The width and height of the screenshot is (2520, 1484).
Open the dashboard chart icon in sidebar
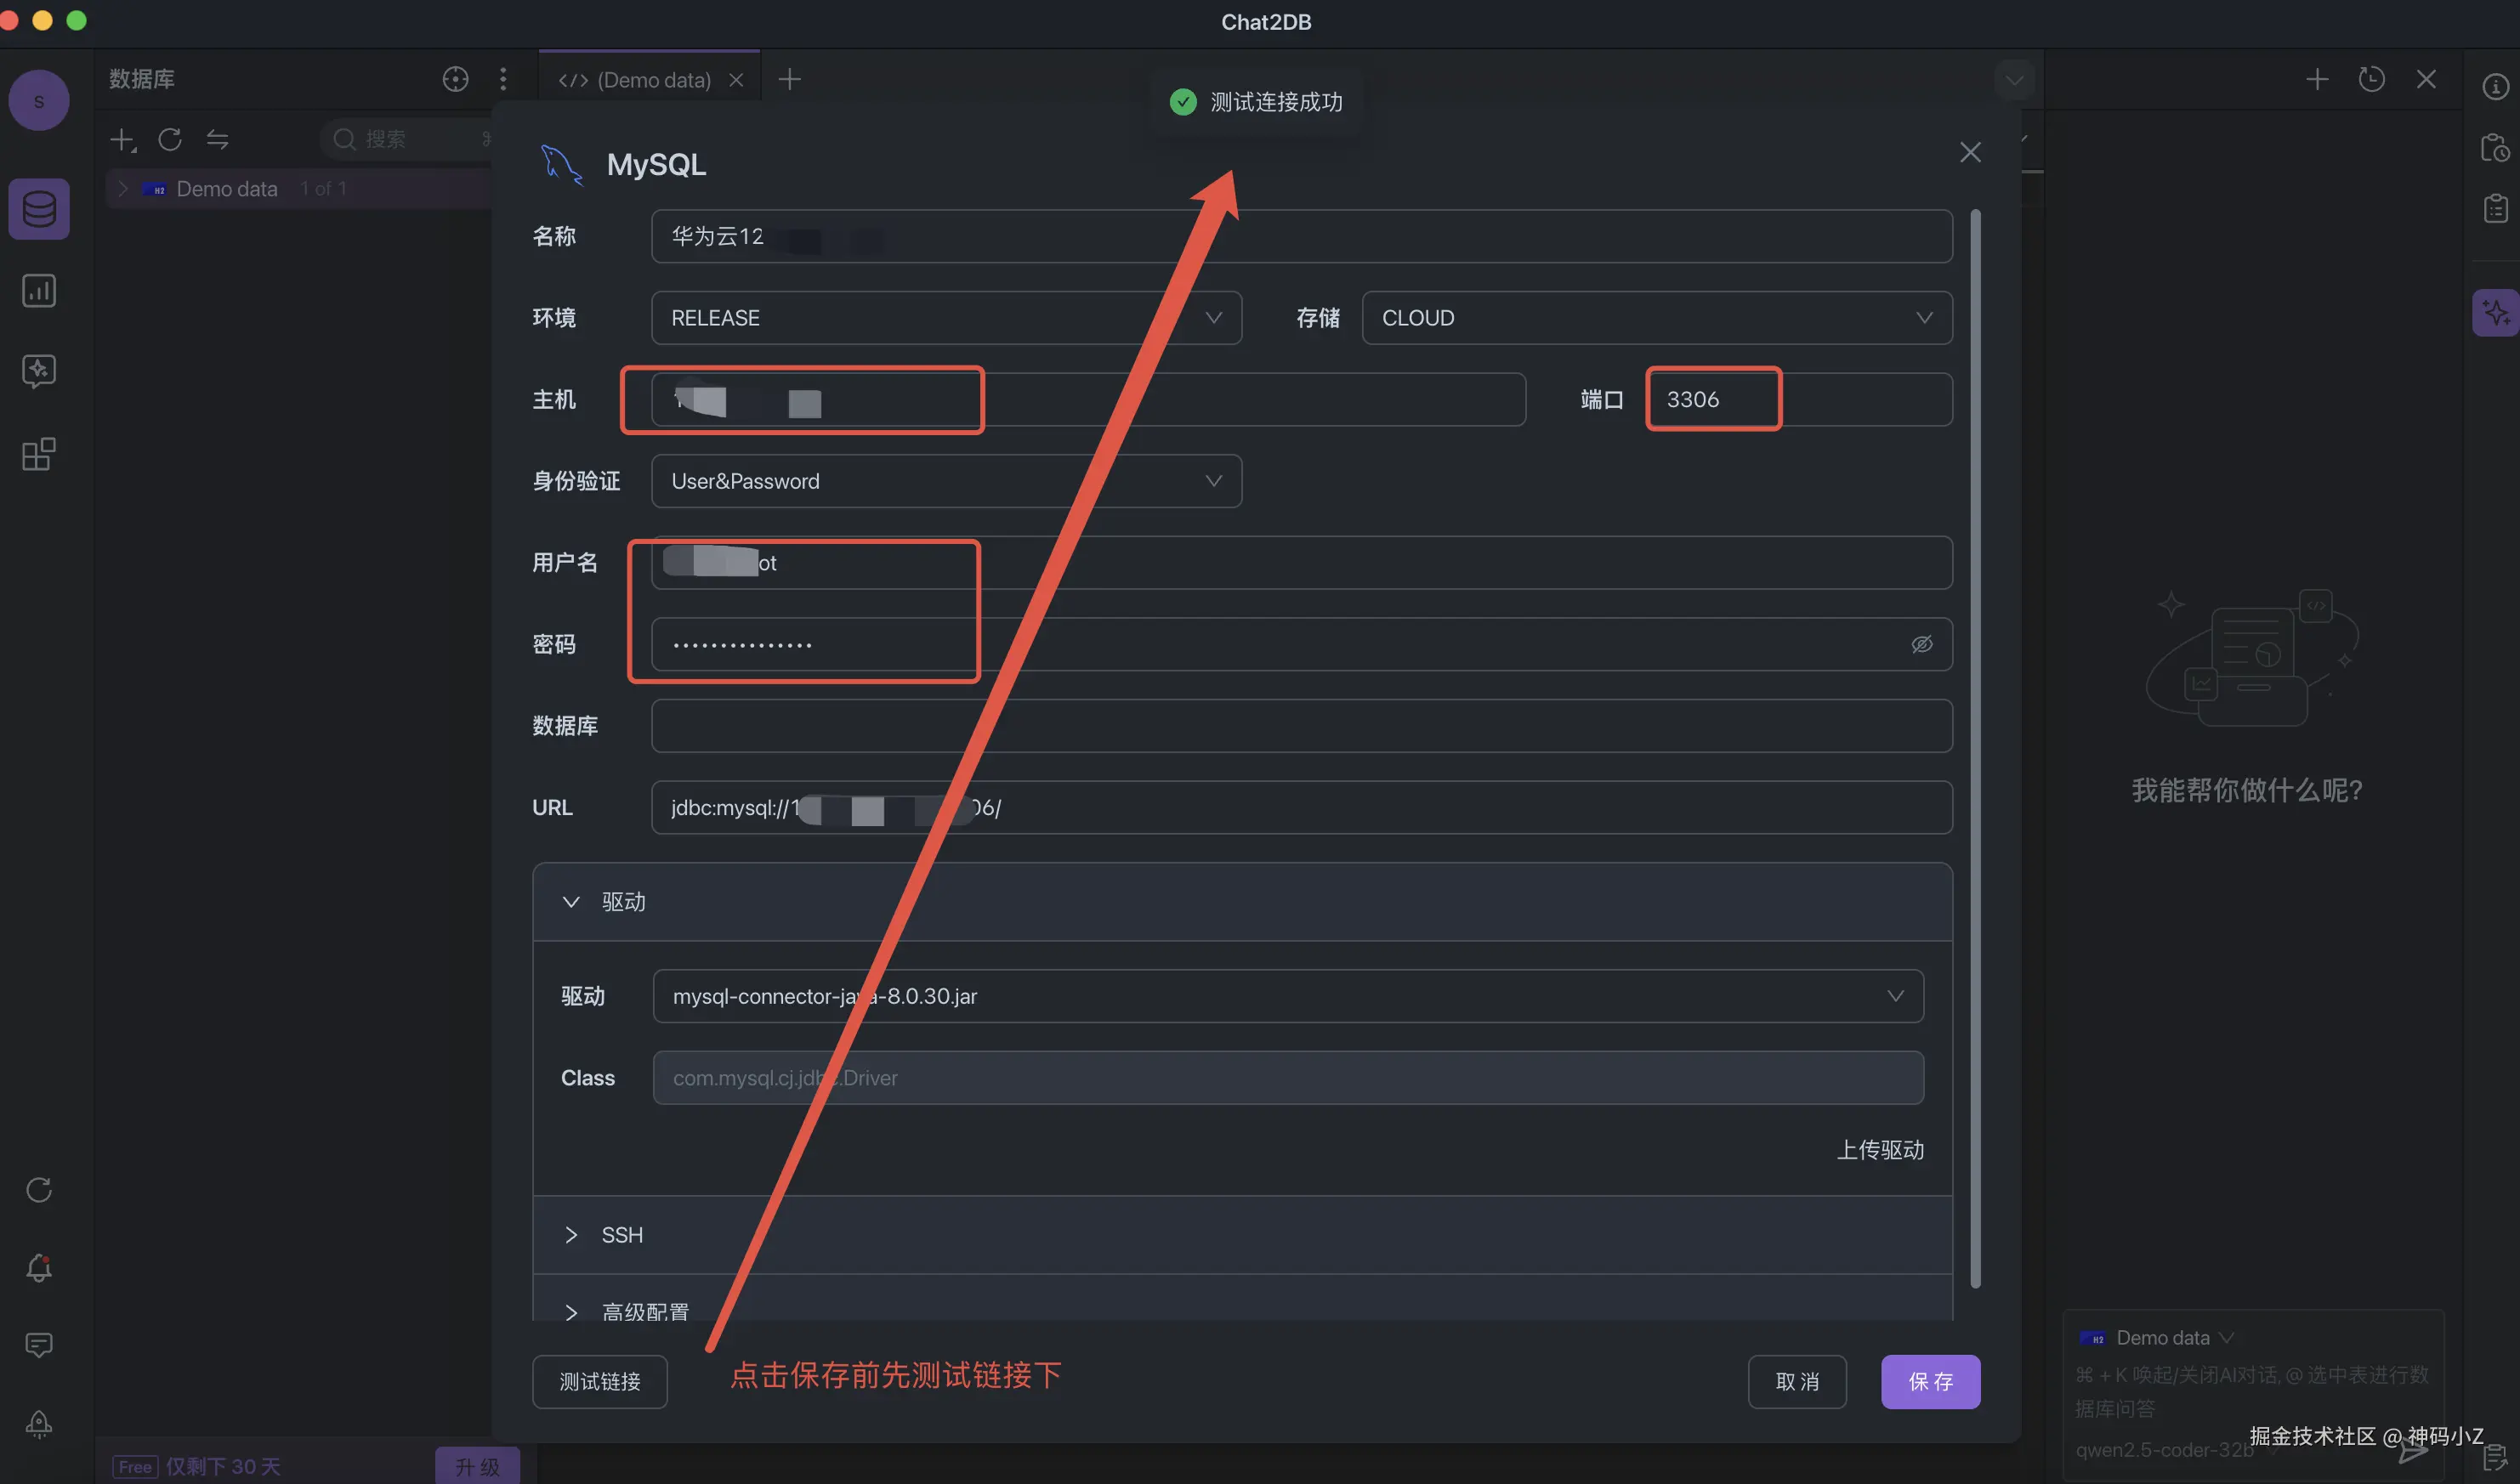point(39,291)
